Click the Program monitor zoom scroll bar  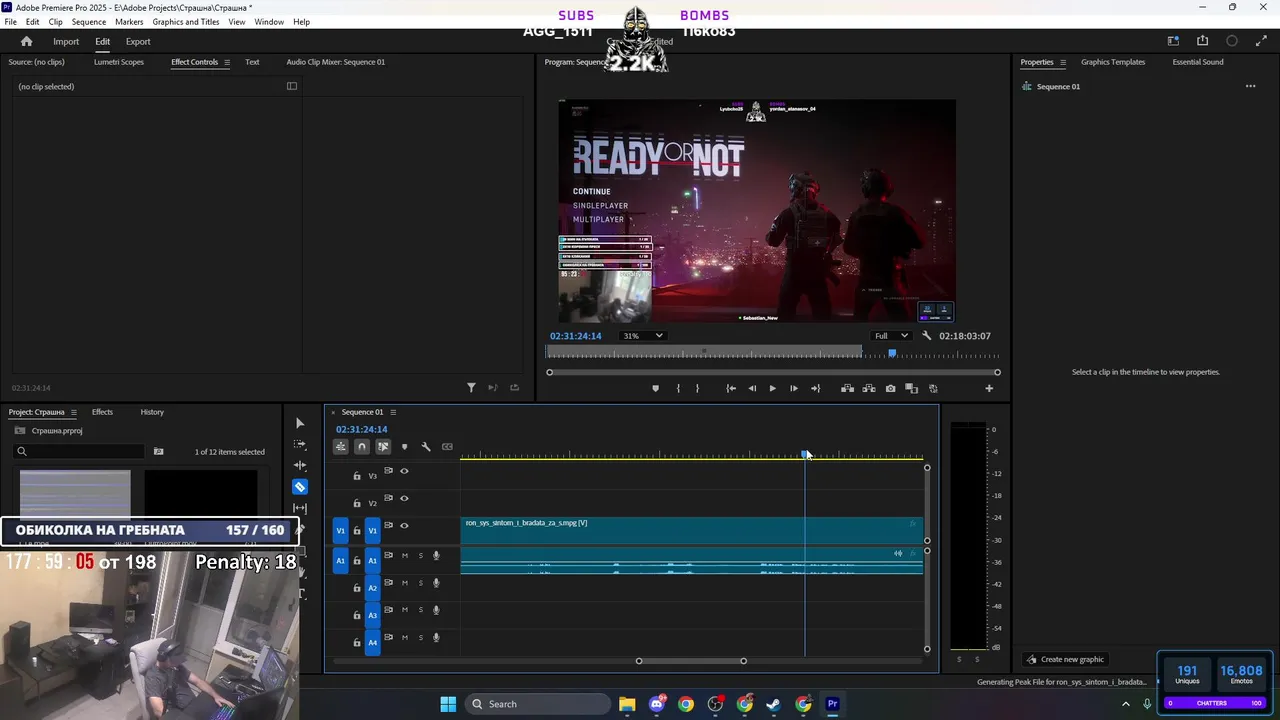tap(773, 372)
